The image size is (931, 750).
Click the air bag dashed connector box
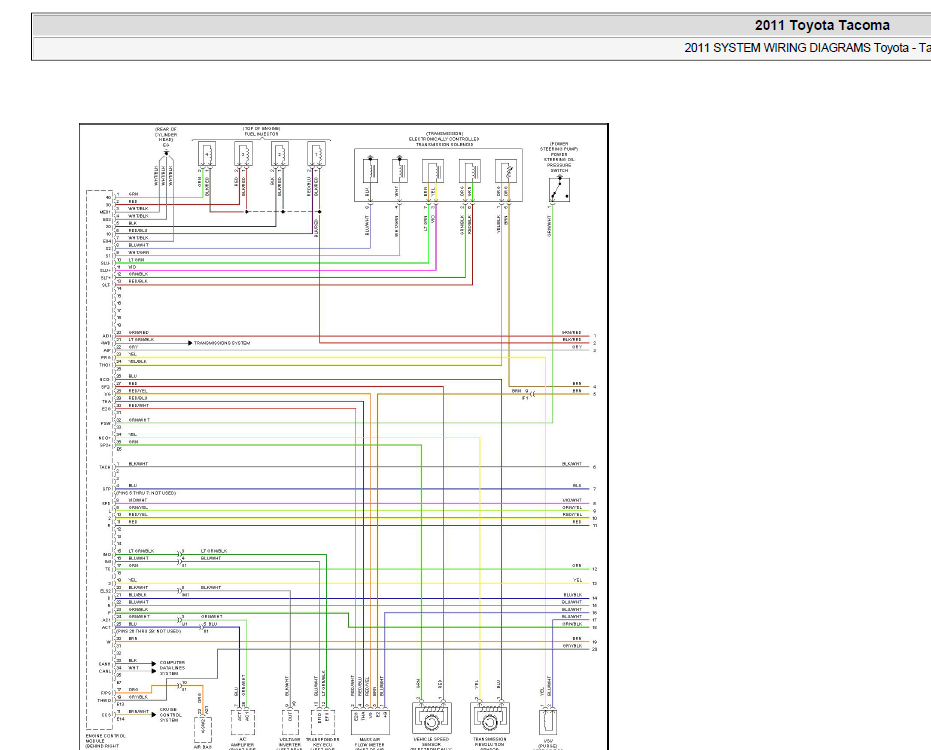(x=202, y=728)
